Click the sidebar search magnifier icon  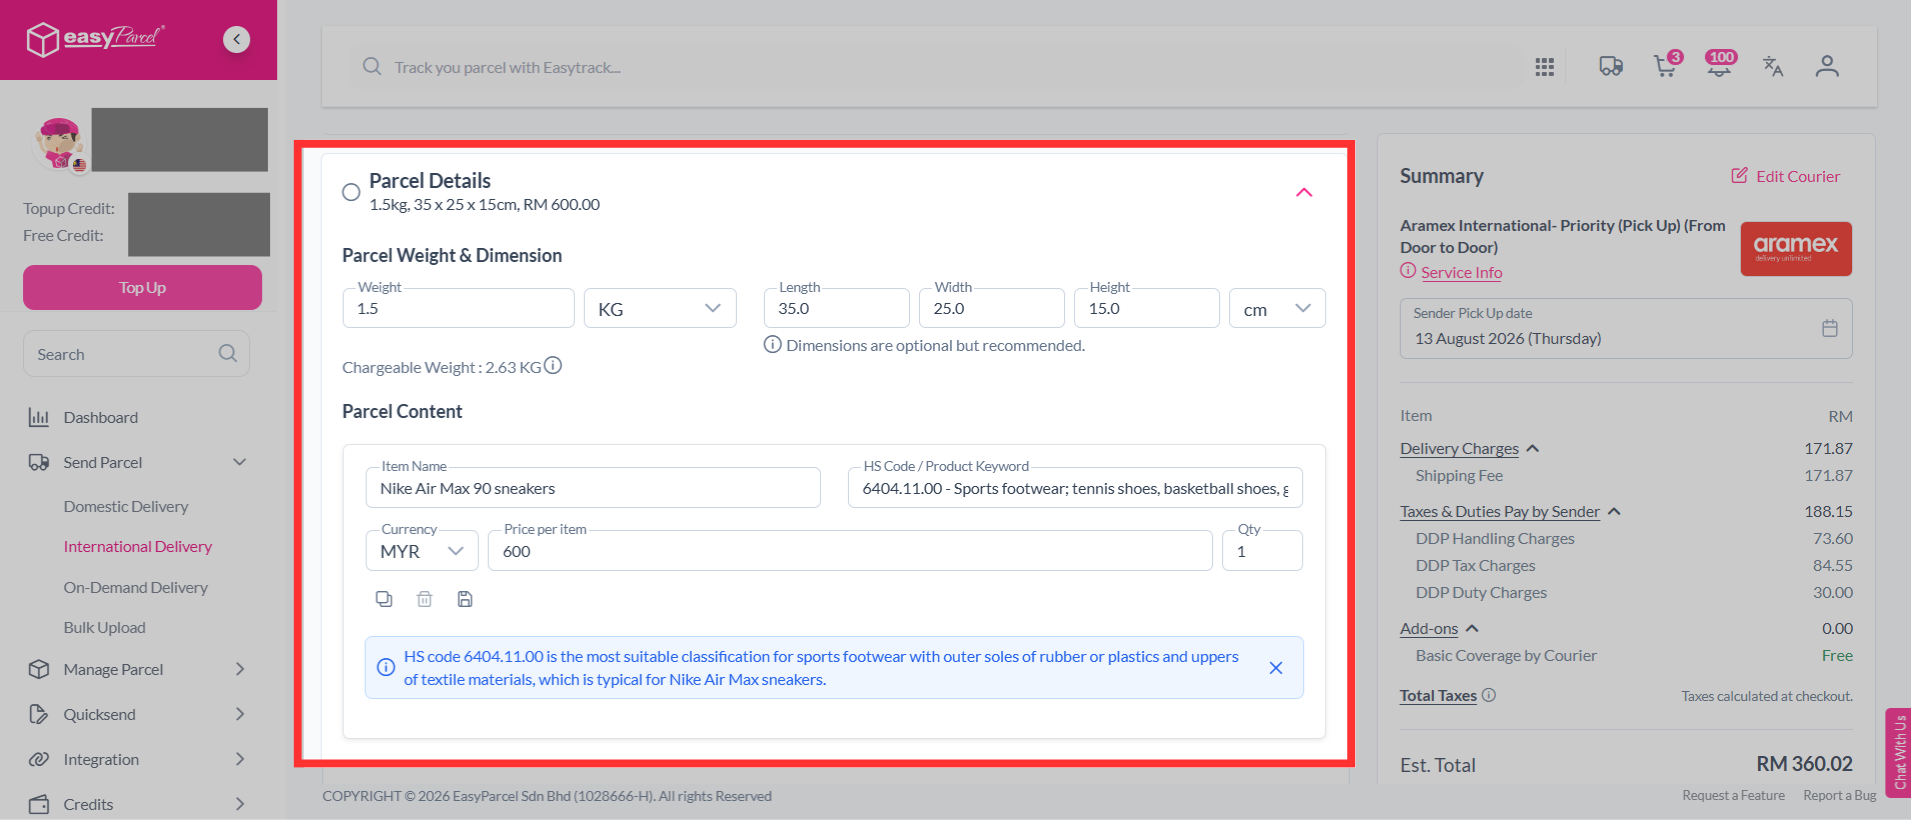click(227, 354)
